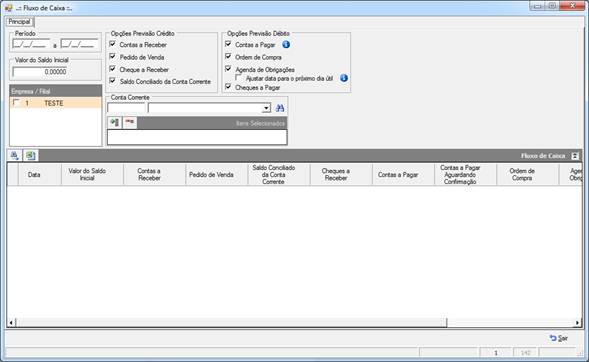
Task: Toggle Pedido de Venda checkbox
Action: coord(112,56)
